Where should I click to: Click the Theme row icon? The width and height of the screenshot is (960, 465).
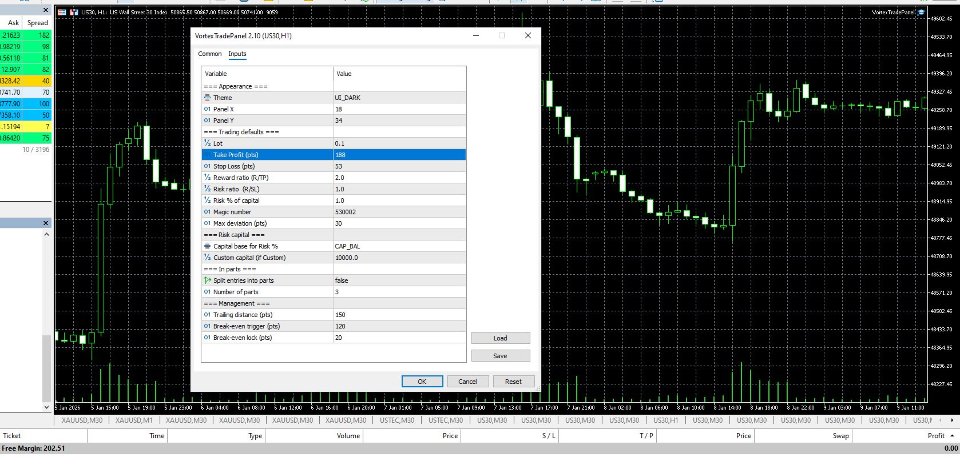click(207, 98)
